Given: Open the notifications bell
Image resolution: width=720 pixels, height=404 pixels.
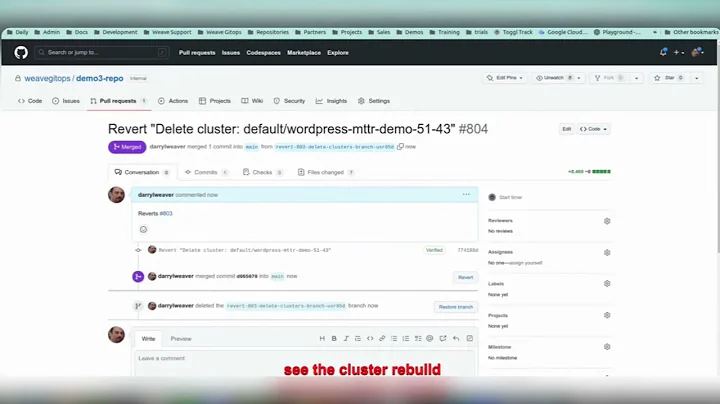Looking at the screenshot, I should [663, 52].
